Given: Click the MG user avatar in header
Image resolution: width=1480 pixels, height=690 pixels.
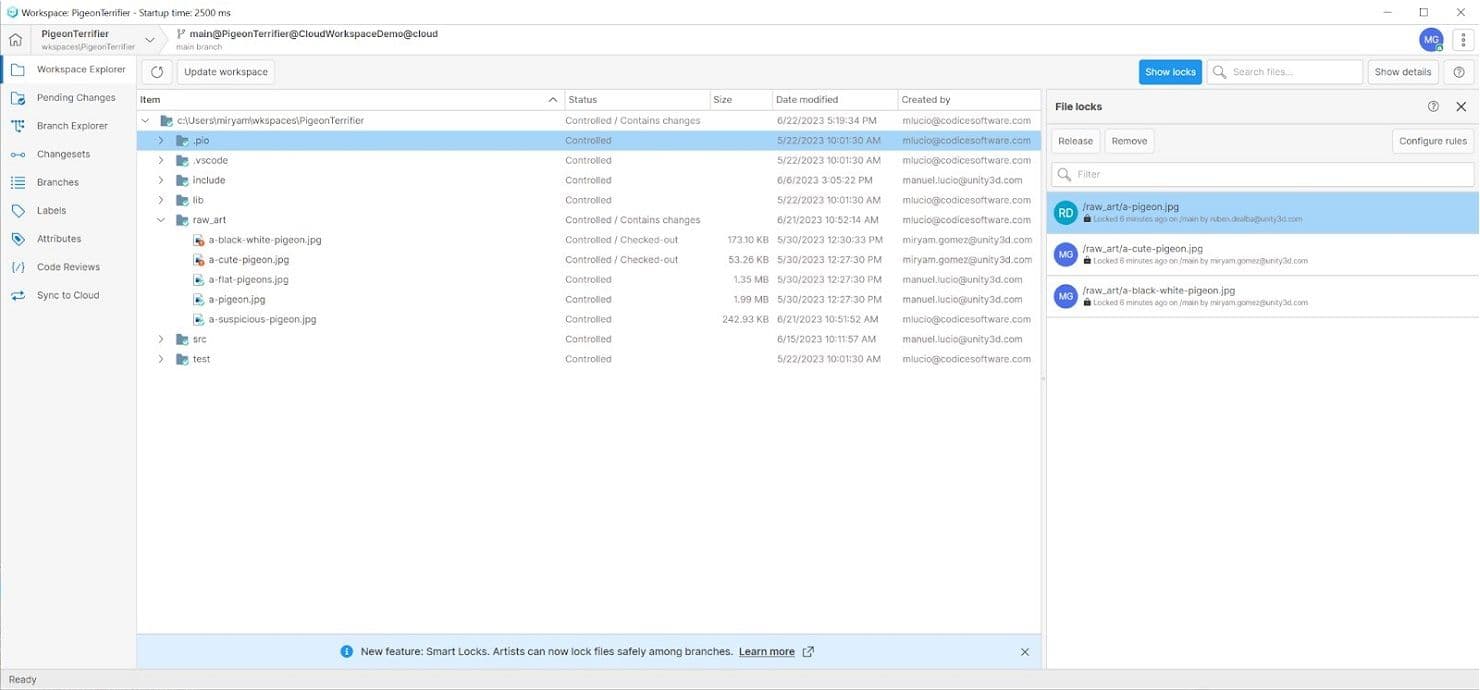Looking at the screenshot, I should (x=1431, y=40).
